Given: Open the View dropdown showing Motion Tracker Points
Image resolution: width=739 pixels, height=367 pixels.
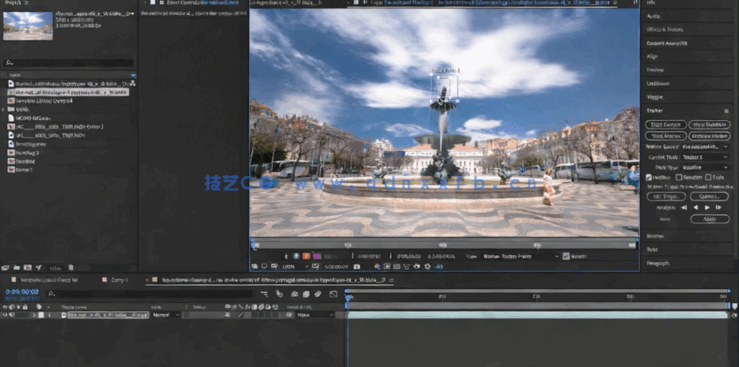Looking at the screenshot, I should click(520, 256).
